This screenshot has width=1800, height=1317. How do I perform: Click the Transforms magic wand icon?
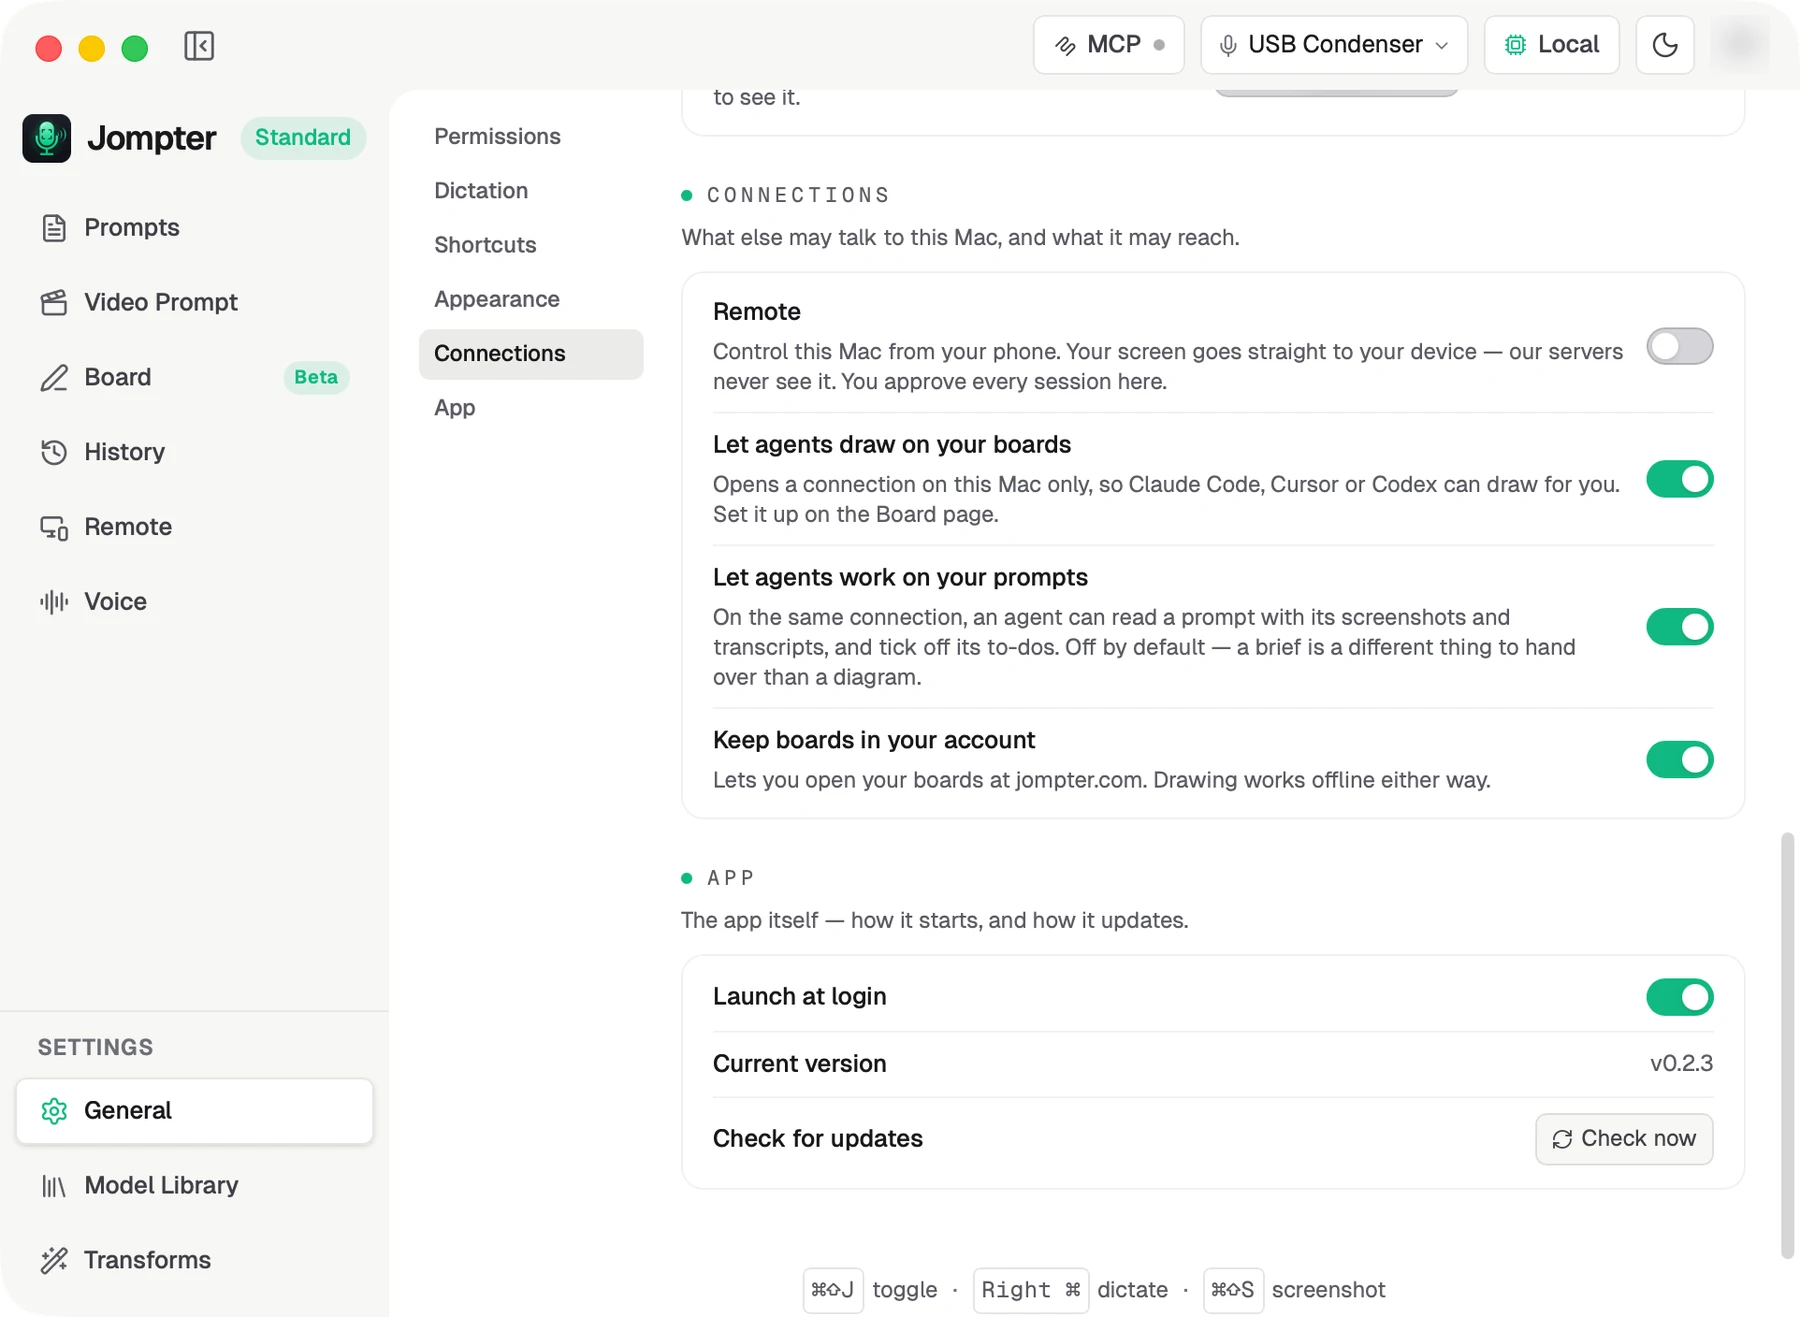click(x=54, y=1260)
